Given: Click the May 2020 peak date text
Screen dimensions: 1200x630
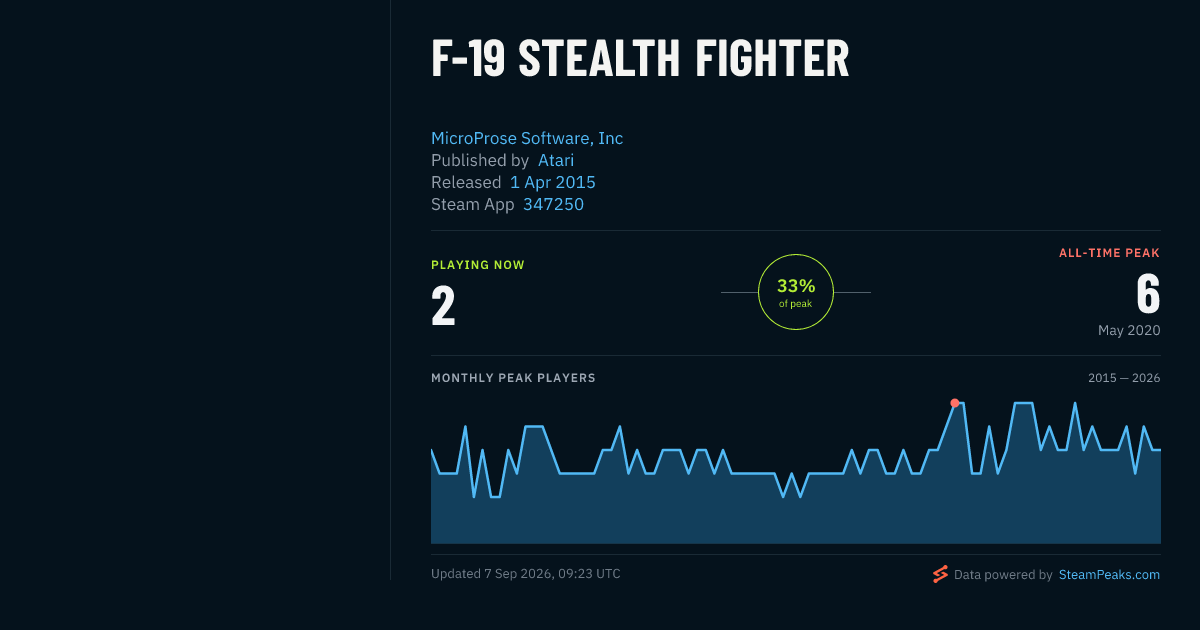Looking at the screenshot, I should coord(1129,330).
